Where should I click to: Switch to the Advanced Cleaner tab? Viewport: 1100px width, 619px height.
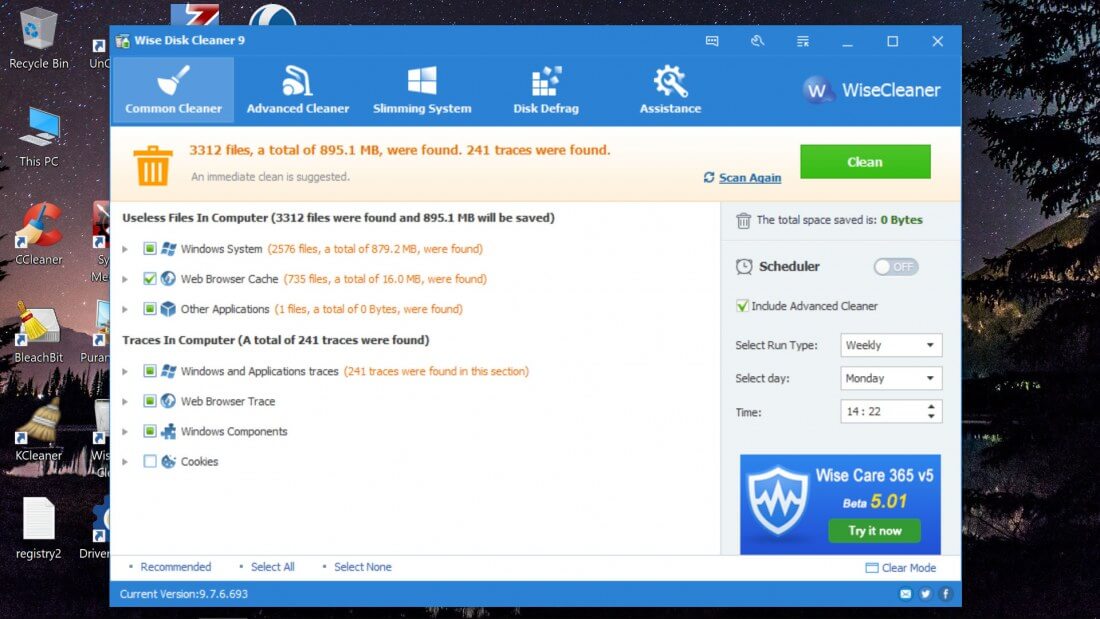(297, 90)
